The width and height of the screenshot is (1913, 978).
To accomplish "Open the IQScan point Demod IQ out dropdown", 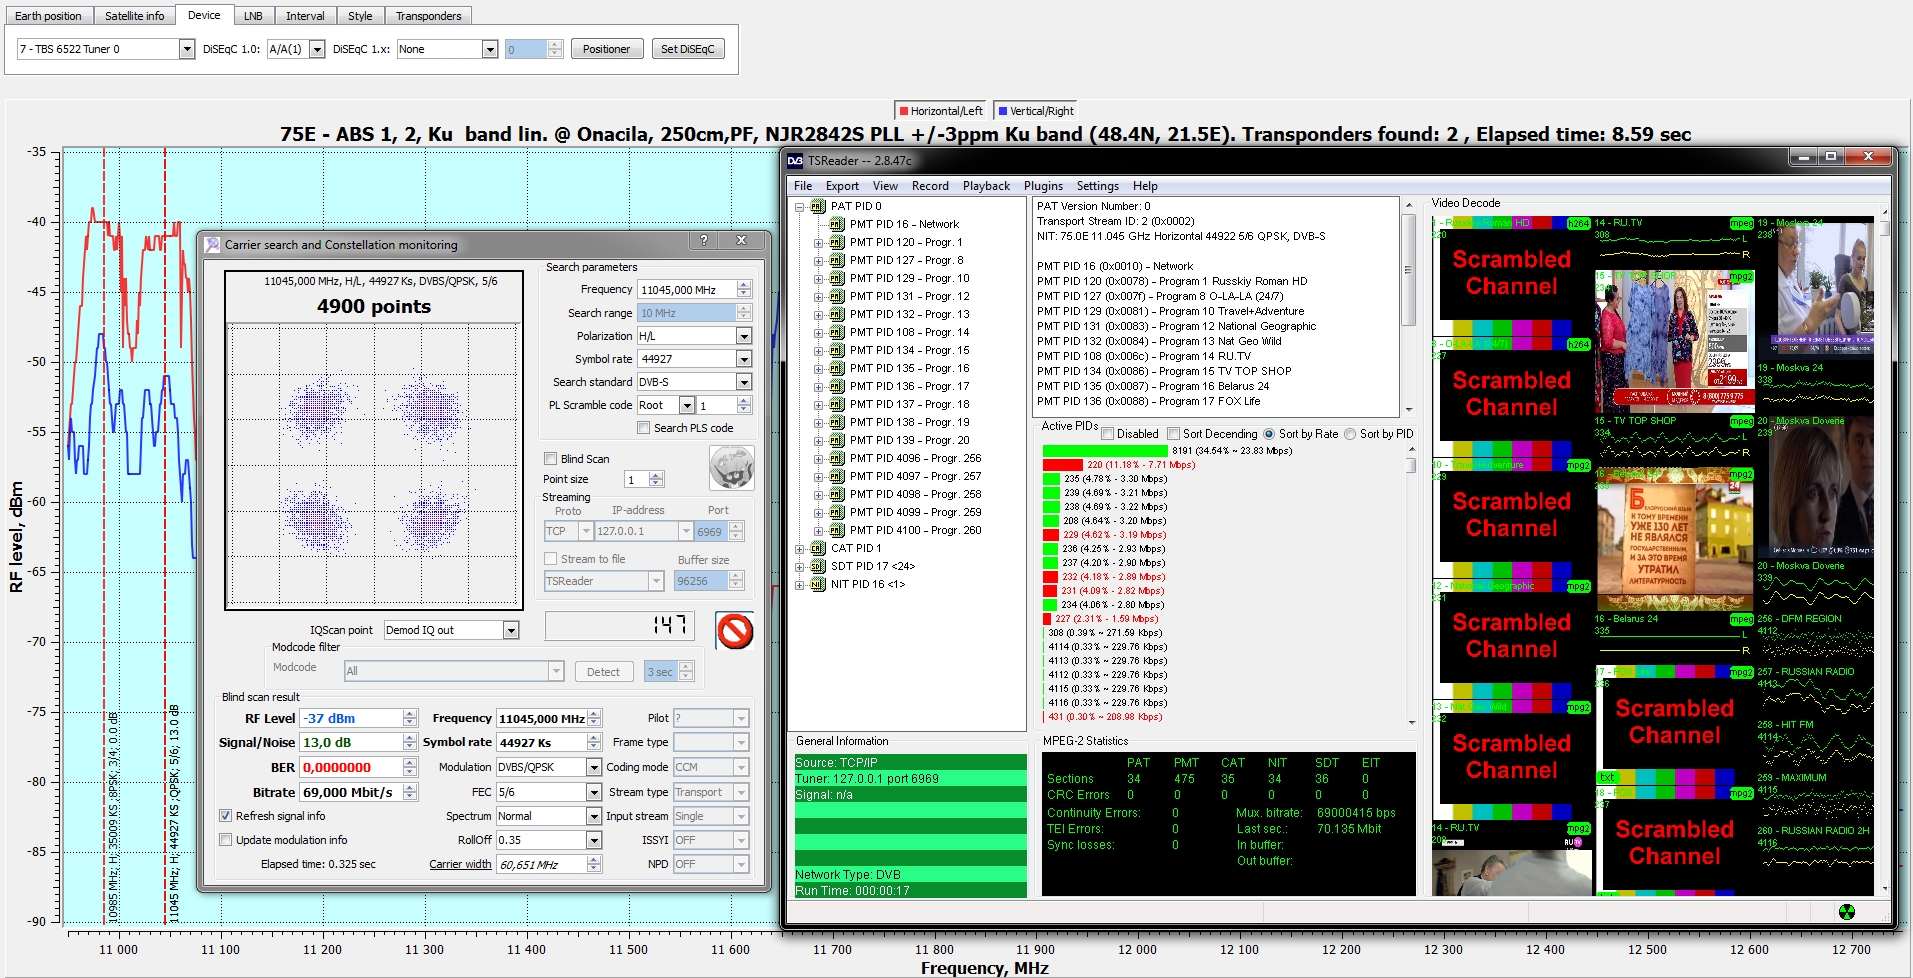I will coord(511,630).
